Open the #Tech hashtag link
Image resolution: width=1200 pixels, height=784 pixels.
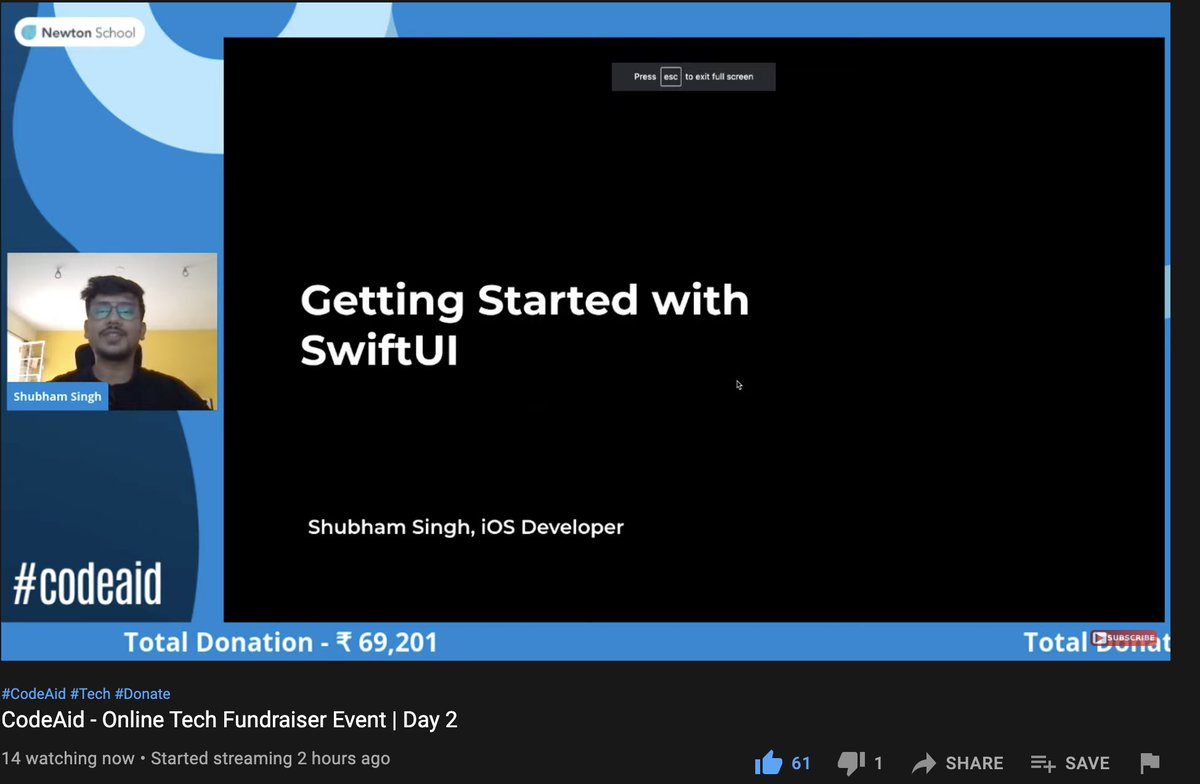pyautogui.click(x=90, y=694)
